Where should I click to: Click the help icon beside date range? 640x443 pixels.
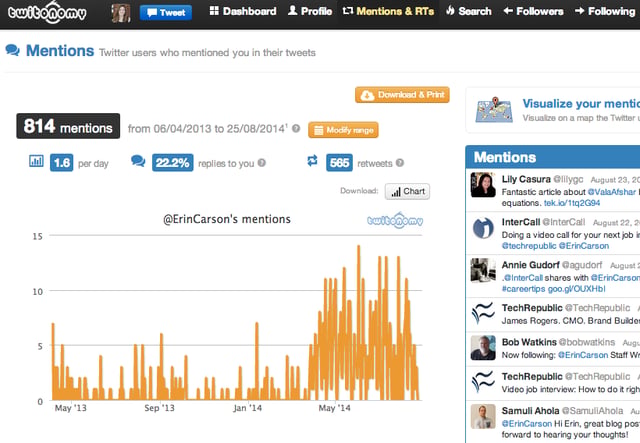(x=296, y=128)
